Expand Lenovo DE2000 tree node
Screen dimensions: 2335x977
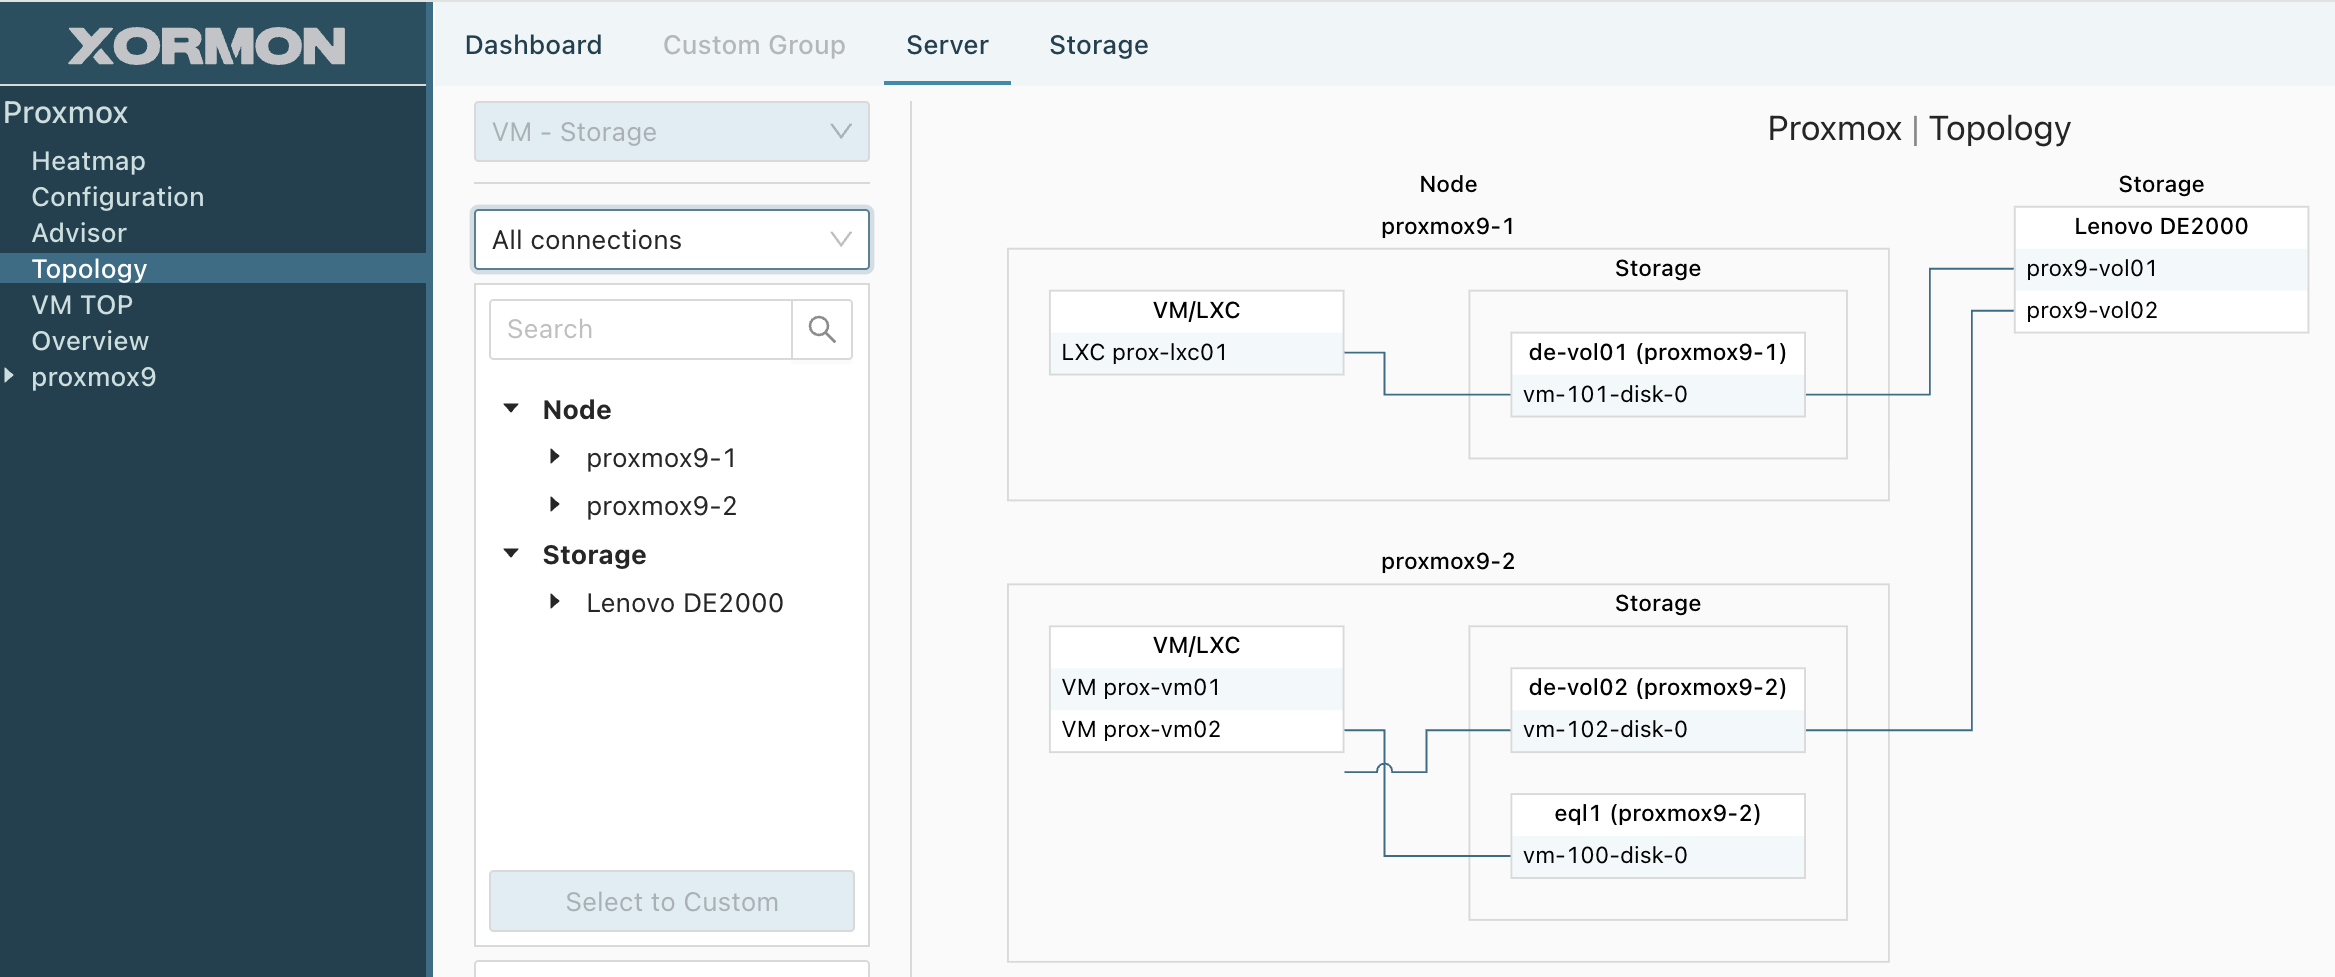(x=555, y=602)
